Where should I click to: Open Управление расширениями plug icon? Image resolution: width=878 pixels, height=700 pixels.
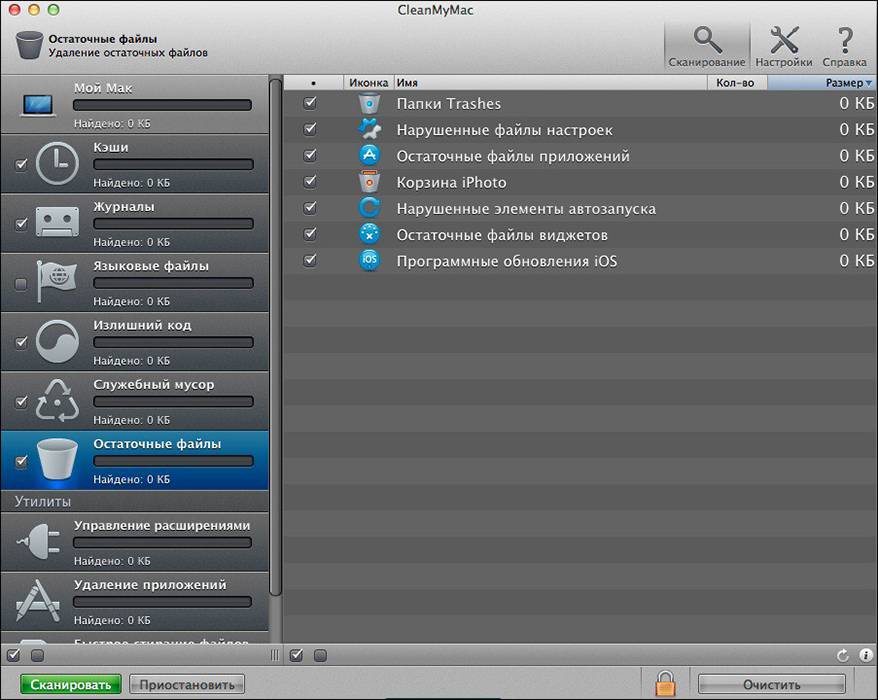click(x=39, y=541)
